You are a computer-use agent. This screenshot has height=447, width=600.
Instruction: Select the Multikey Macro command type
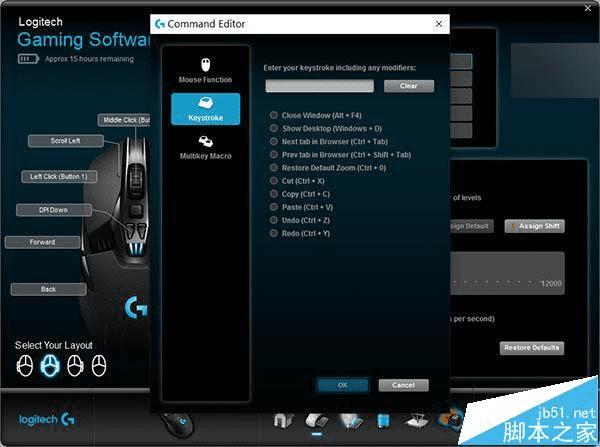pos(205,147)
